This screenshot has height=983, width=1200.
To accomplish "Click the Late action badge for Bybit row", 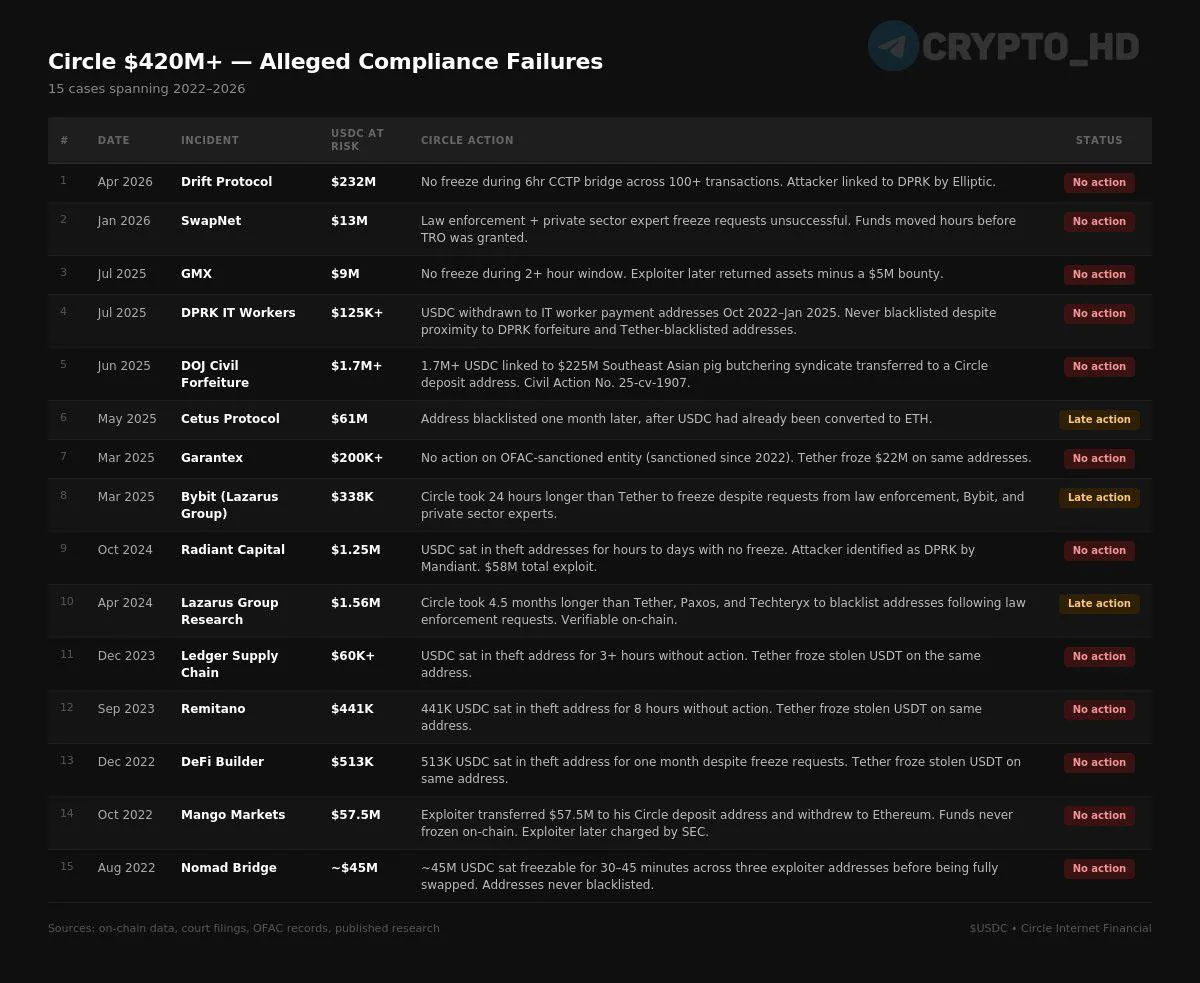I will coord(1098,498).
